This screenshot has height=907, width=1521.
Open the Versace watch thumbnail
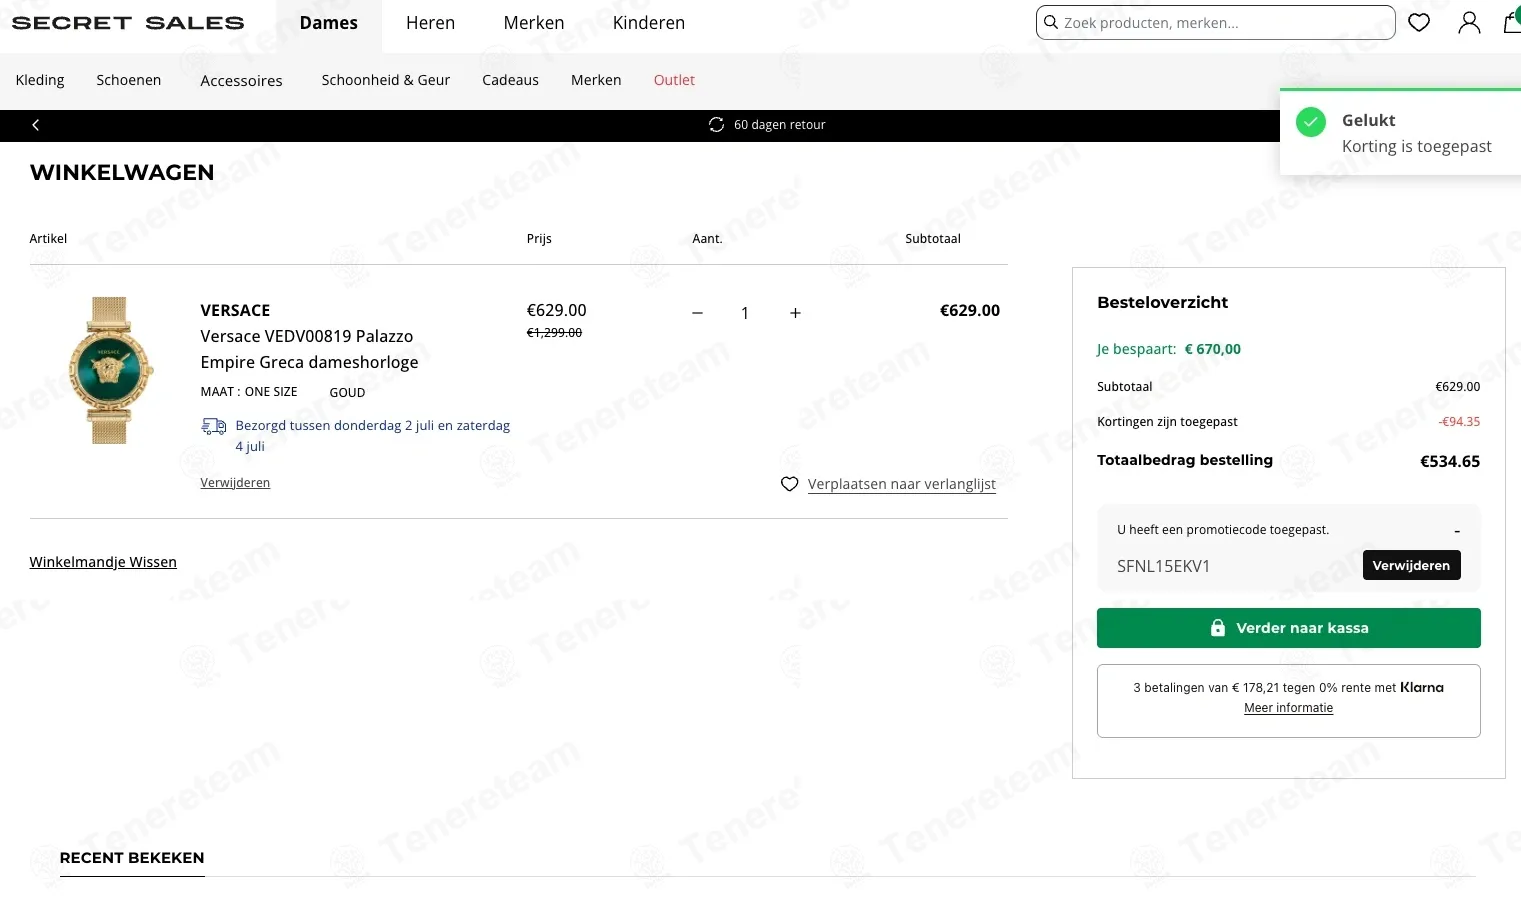click(110, 370)
